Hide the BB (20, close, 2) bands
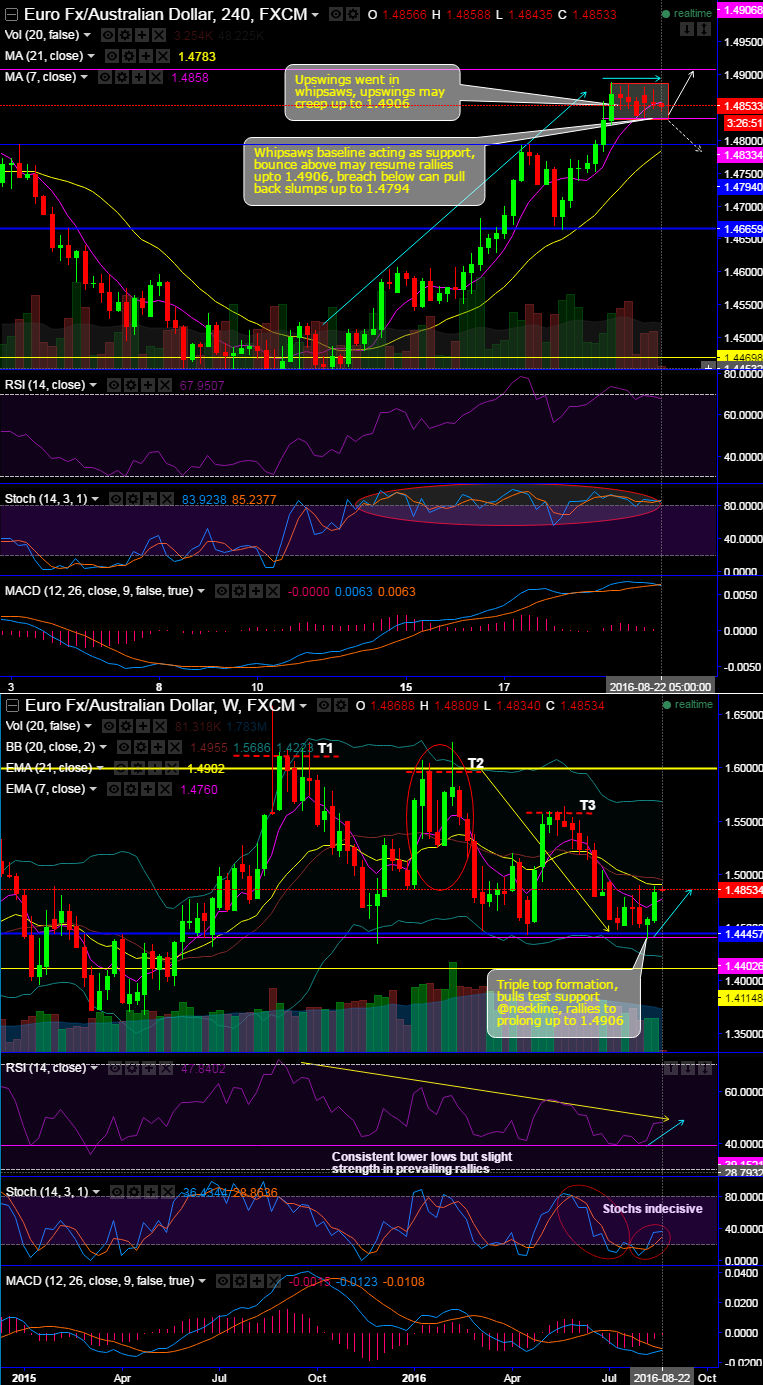The width and height of the screenshot is (763, 1385). (x=125, y=747)
